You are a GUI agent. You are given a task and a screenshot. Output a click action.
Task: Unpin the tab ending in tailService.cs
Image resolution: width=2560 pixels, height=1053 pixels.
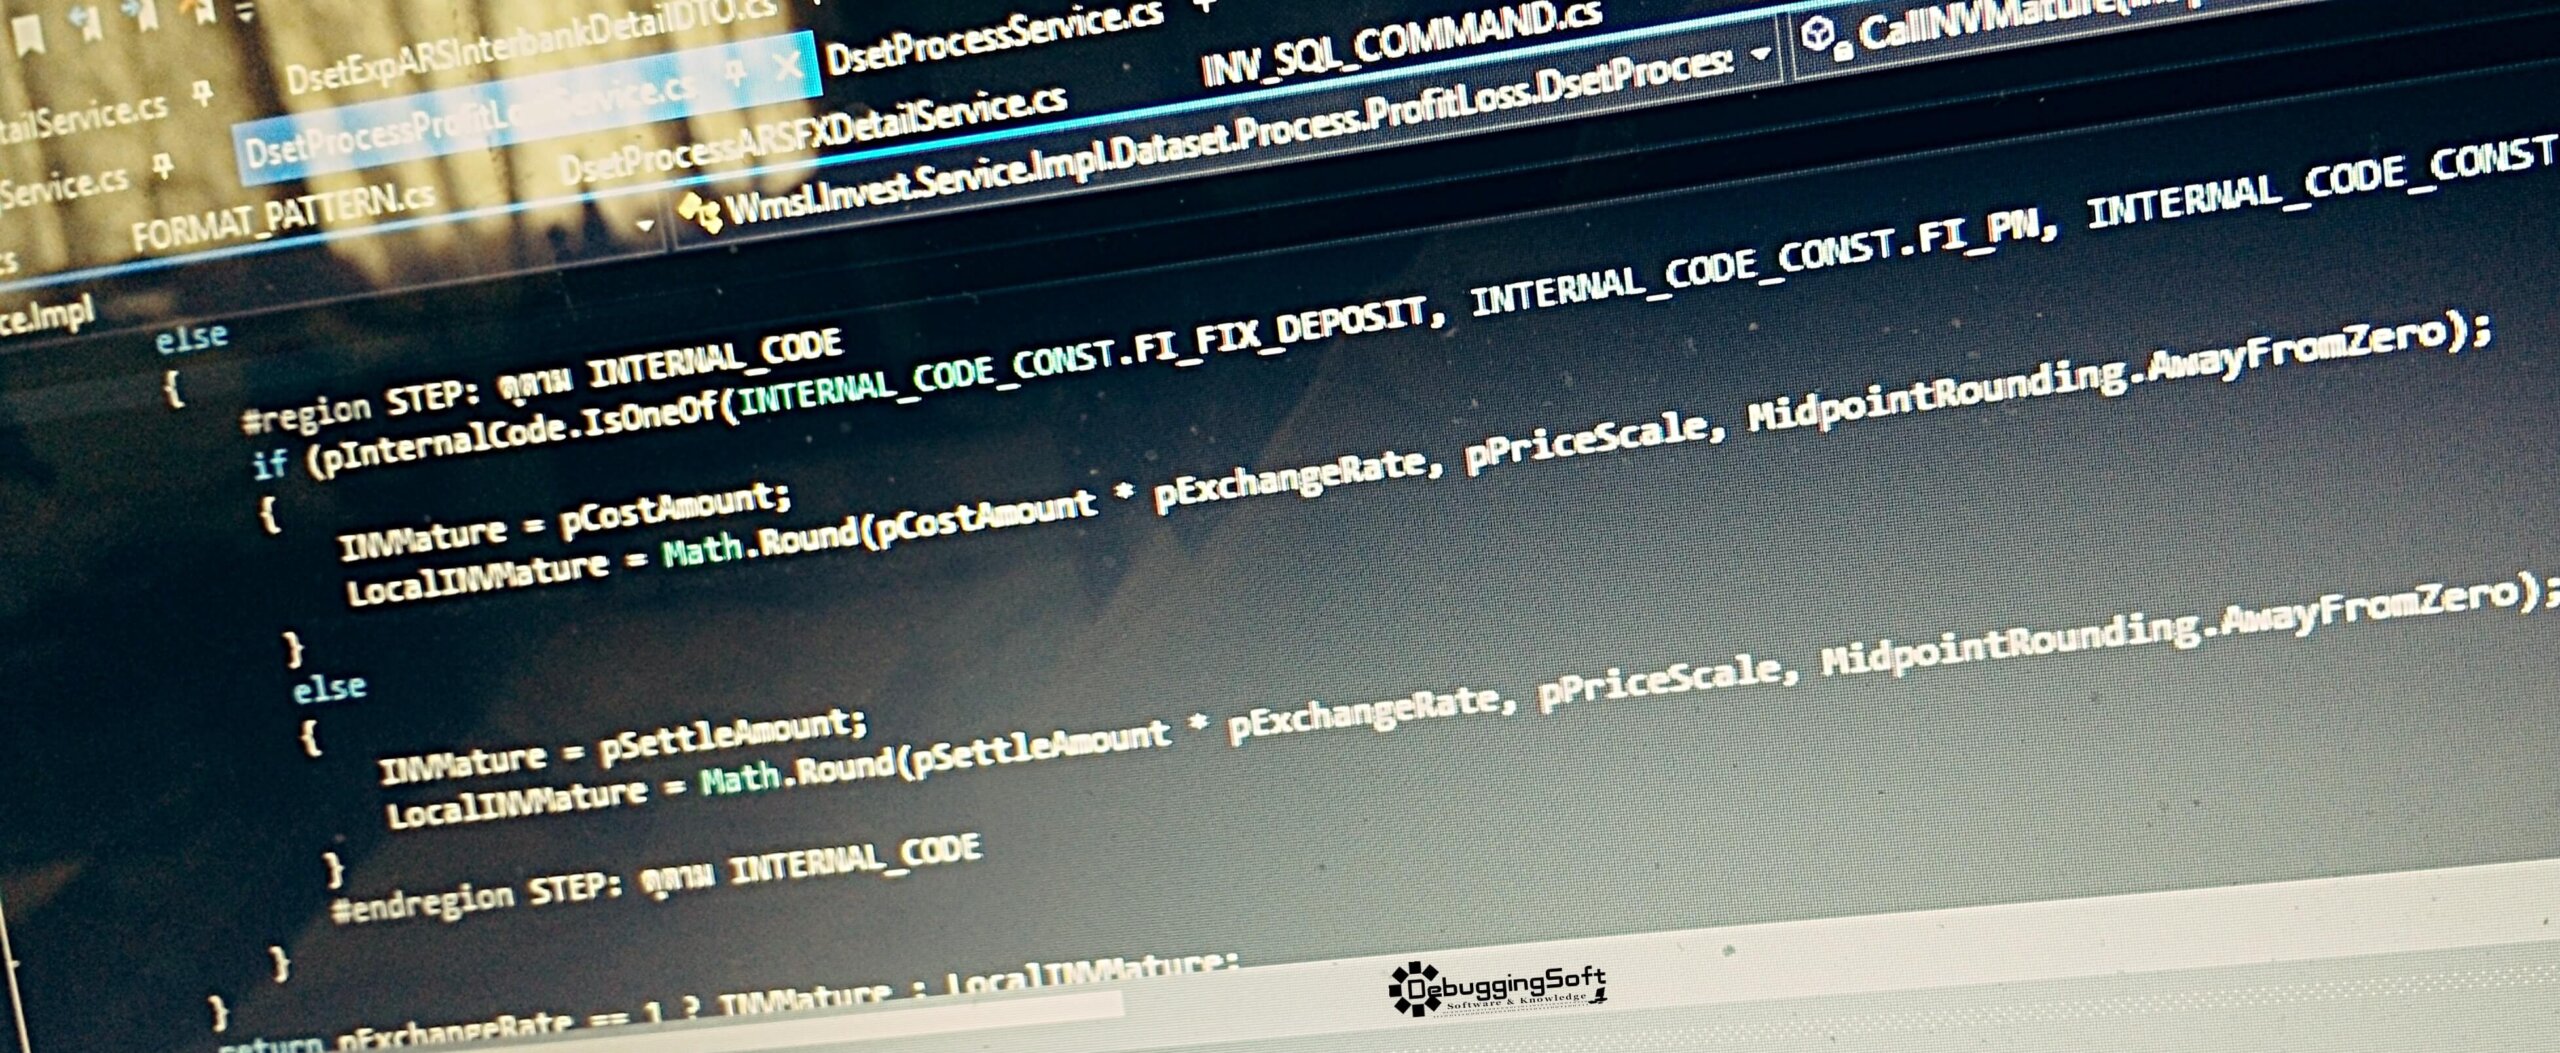[204, 95]
